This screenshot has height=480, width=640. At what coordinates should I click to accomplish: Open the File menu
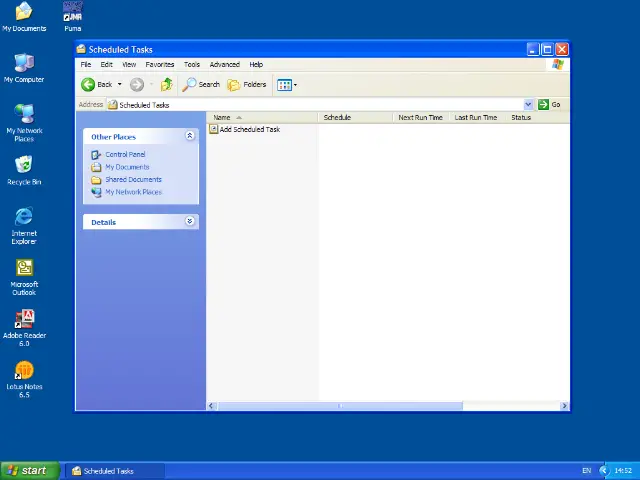click(x=86, y=64)
